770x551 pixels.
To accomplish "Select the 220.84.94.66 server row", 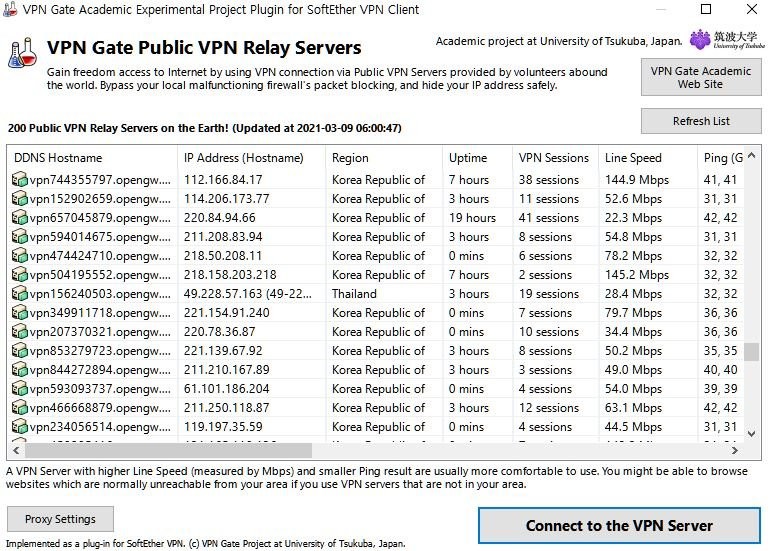I will point(376,218).
